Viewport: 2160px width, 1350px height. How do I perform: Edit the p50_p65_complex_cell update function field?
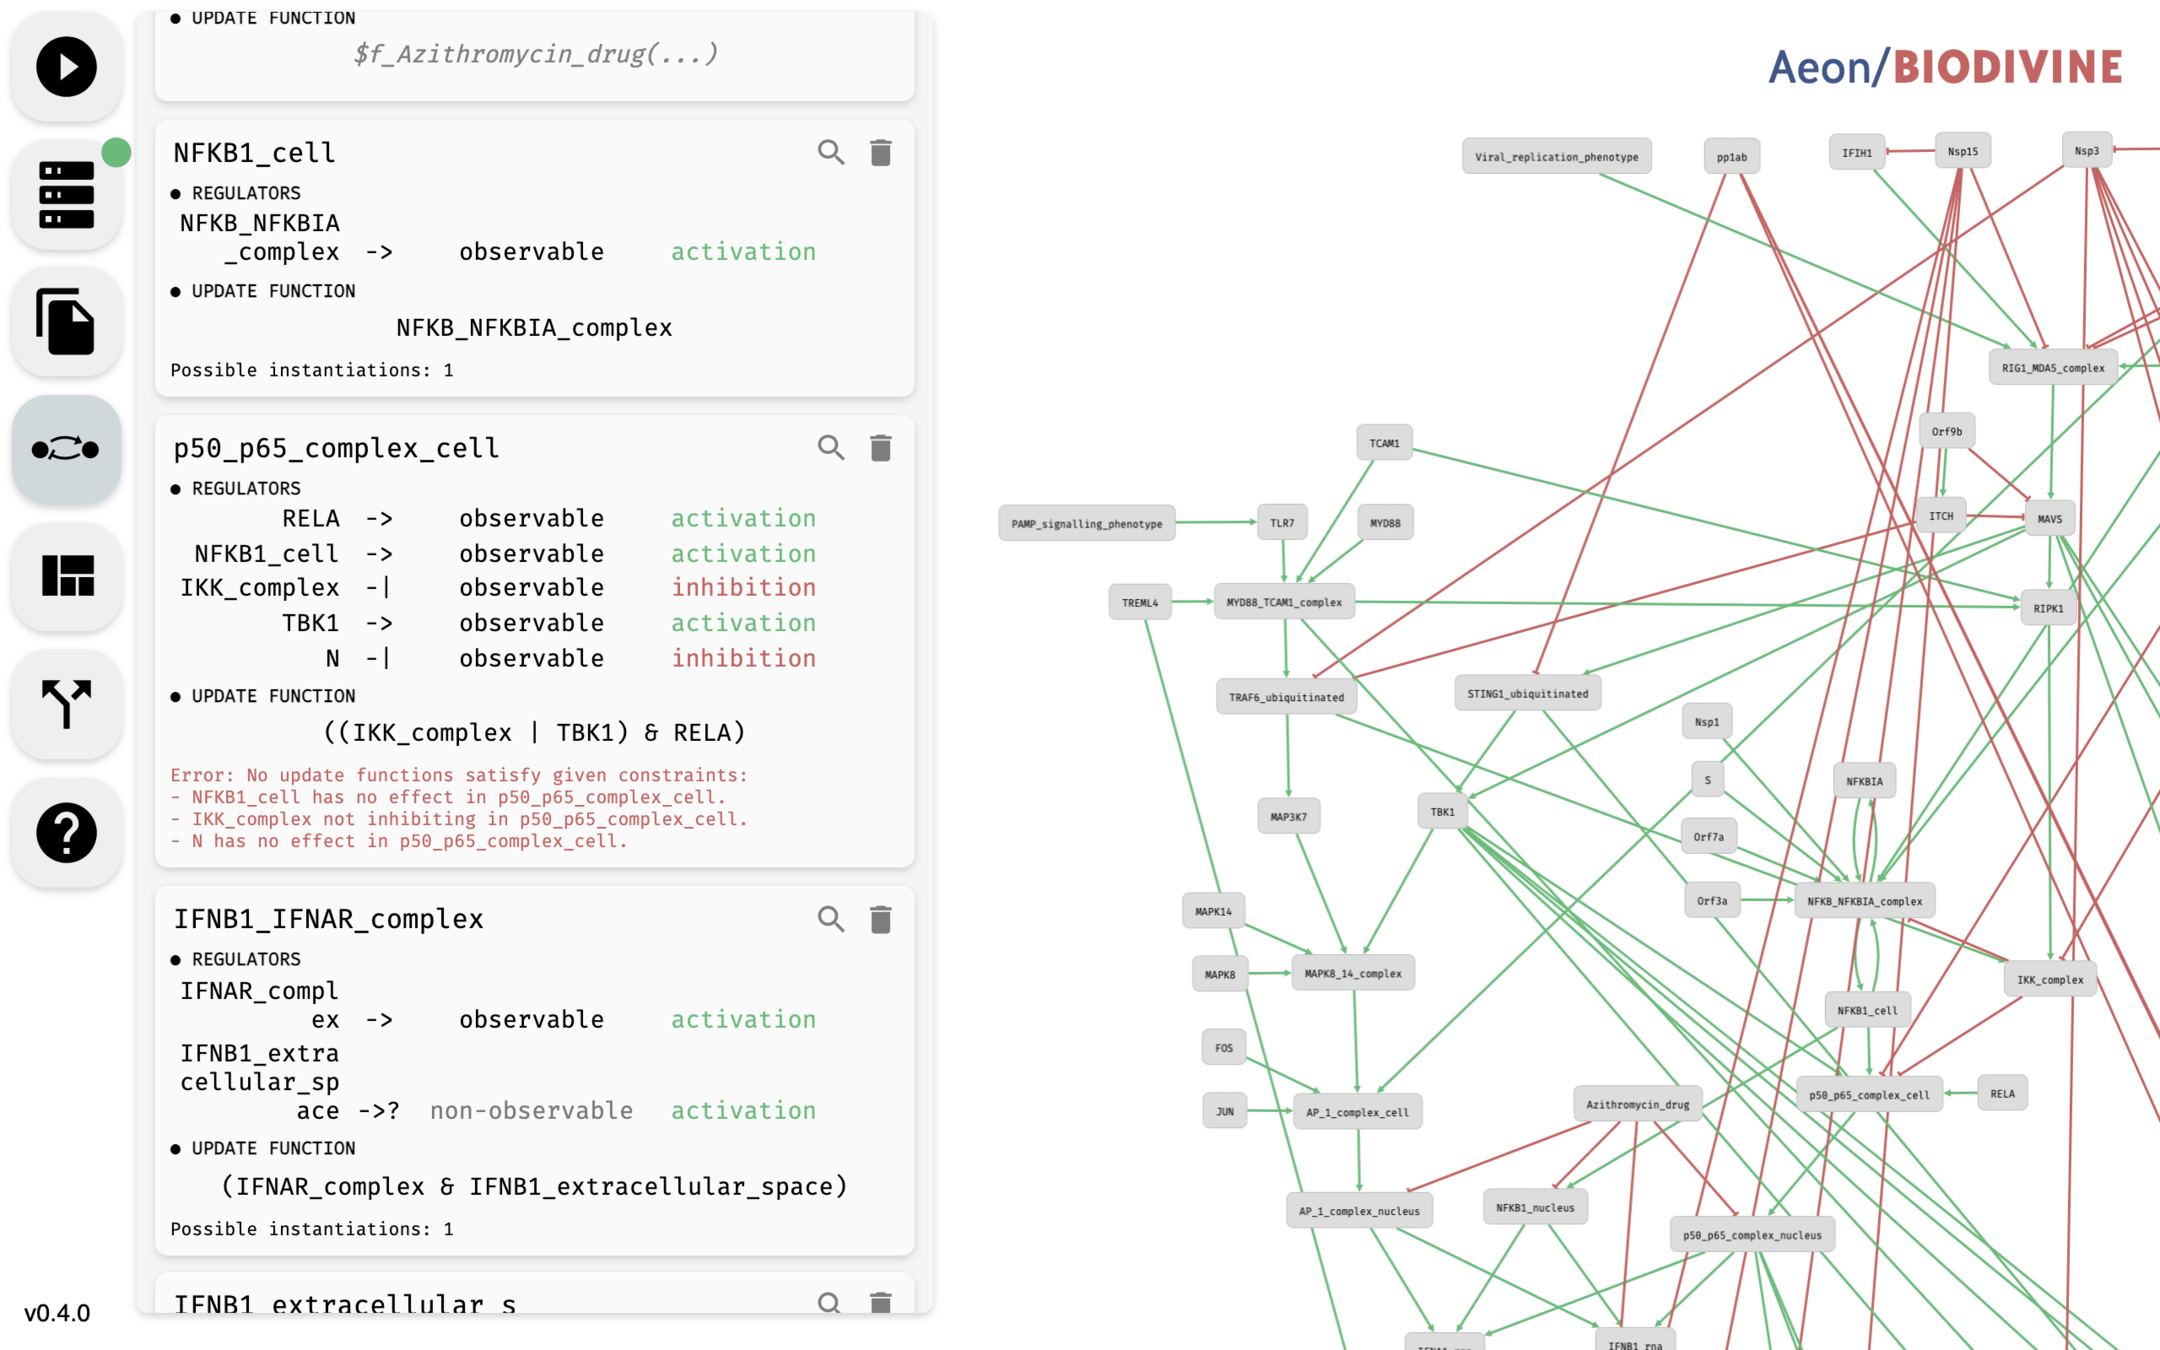point(534,733)
